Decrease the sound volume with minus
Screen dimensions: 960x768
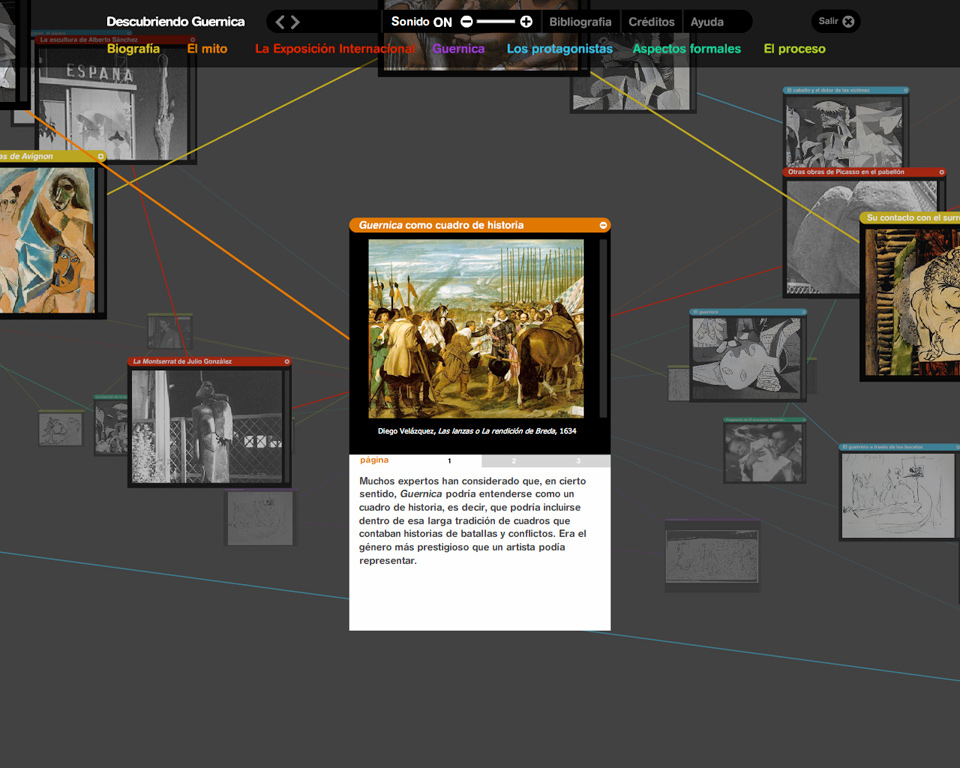tap(467, 21)
